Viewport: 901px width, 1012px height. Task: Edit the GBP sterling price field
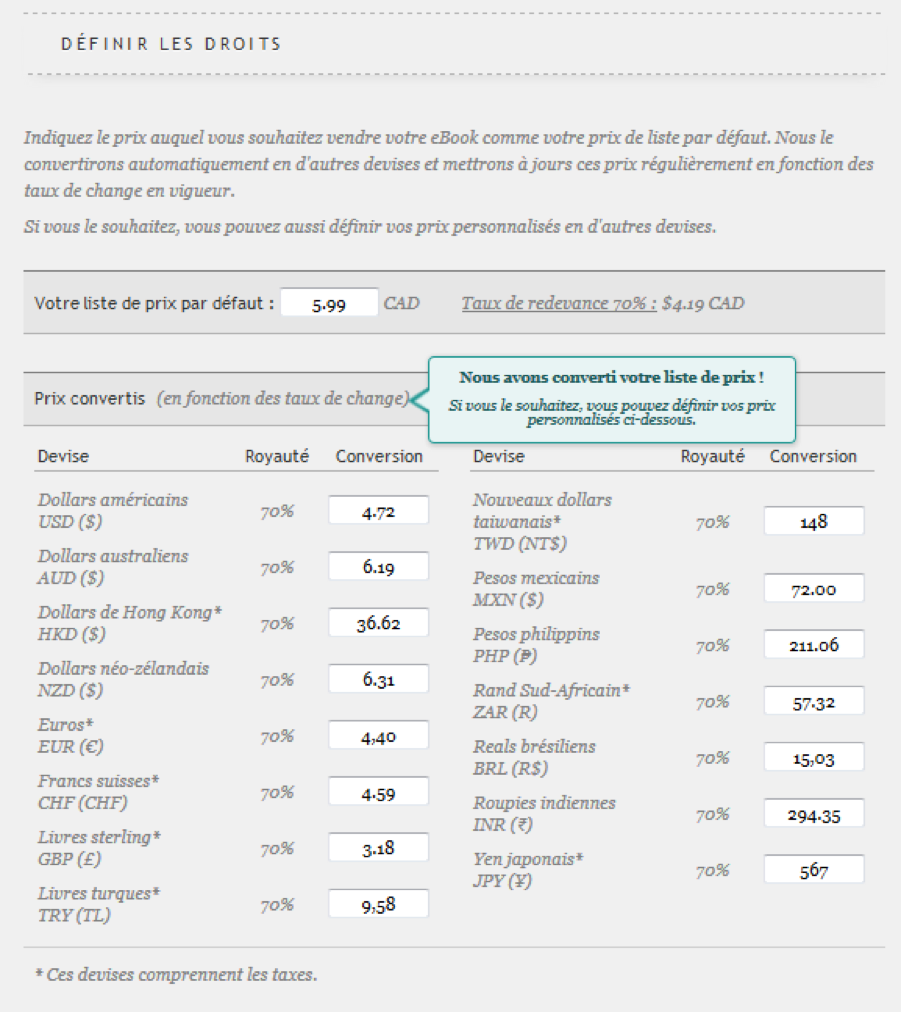click(x=378, y=848)
